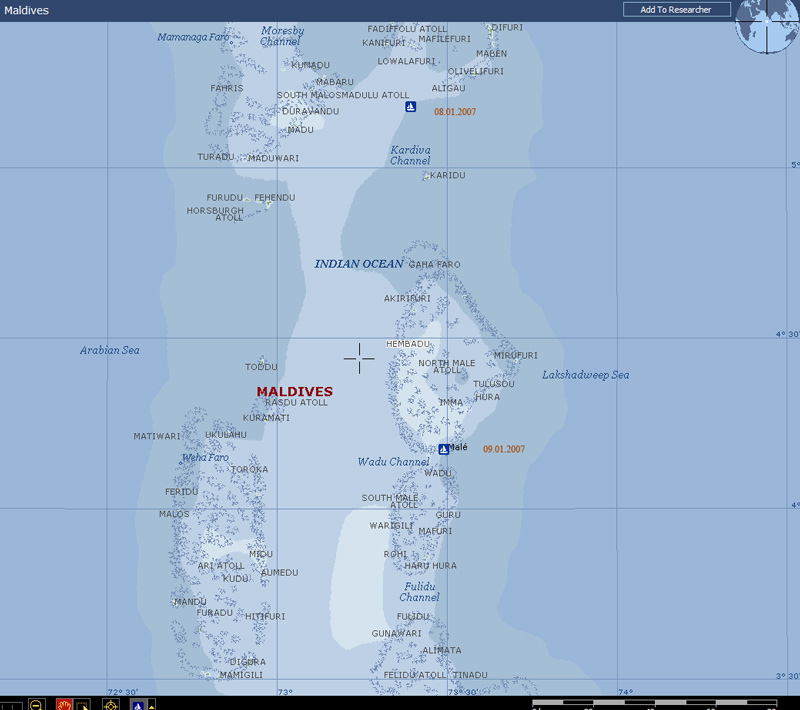The width and height of the screenshot is (800, 710).
Task: Click the crosshair cursor at map center
Action: click(359, 357)
